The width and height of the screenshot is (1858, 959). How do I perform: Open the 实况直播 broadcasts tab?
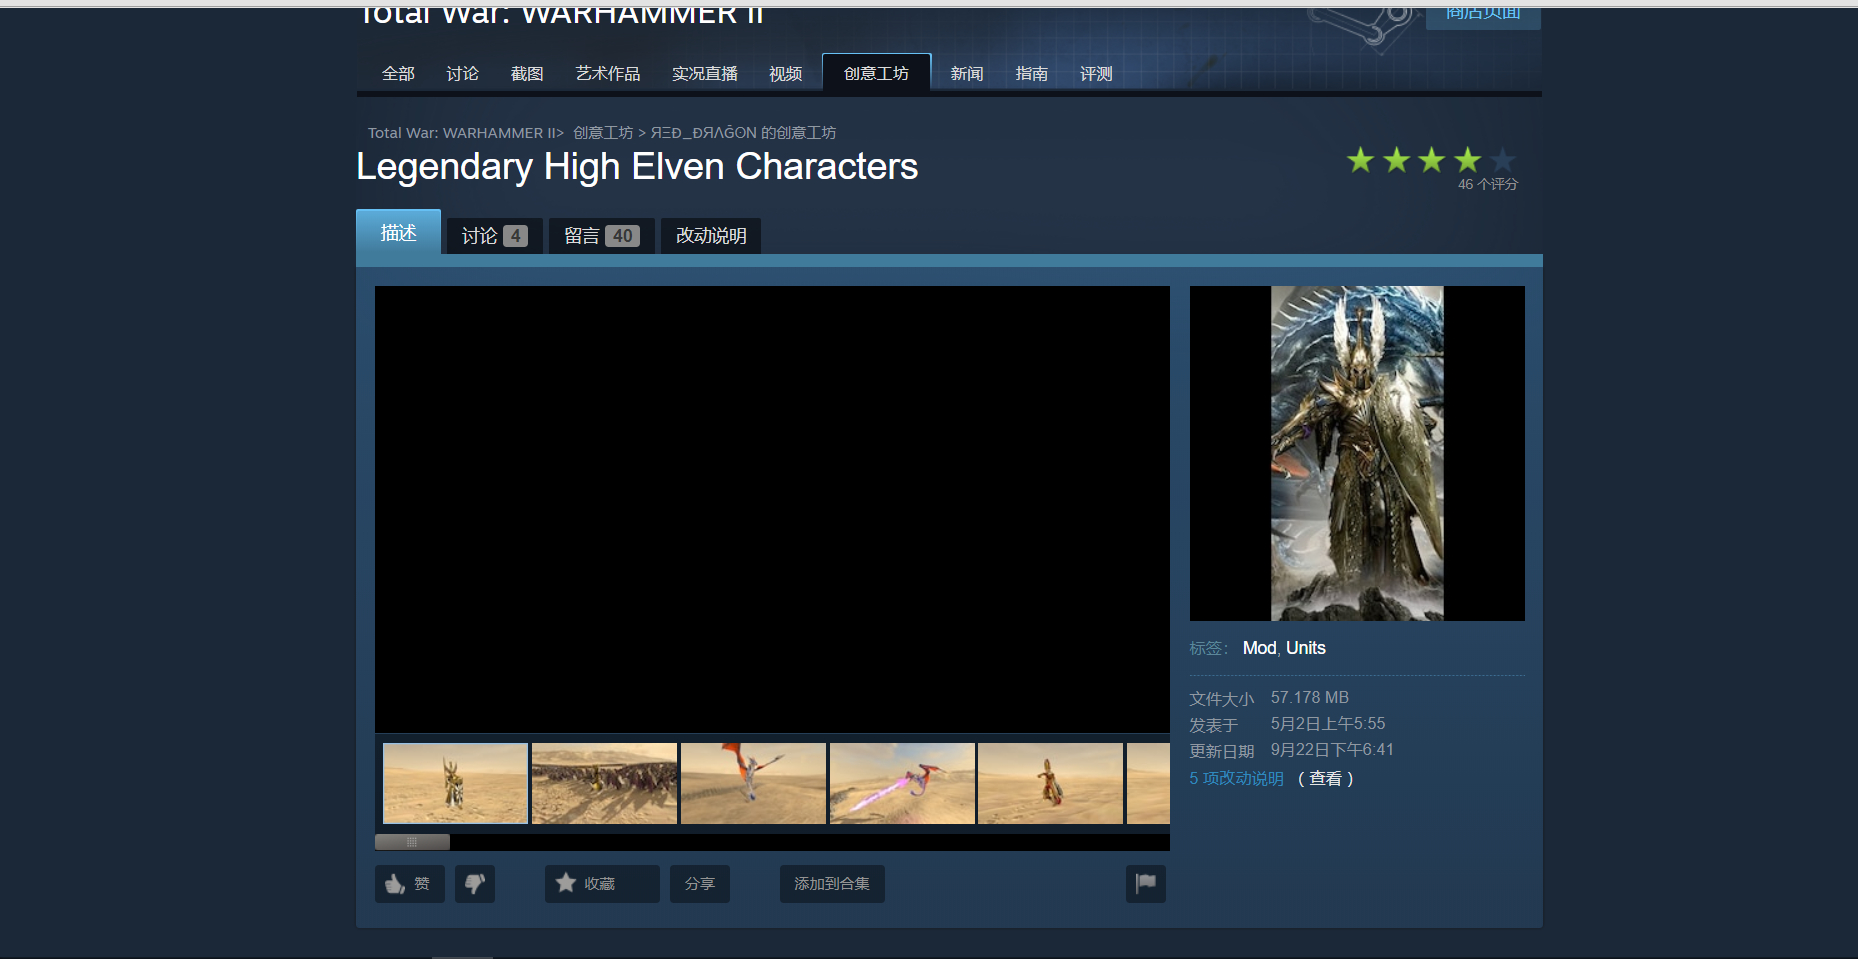[705, 74]
